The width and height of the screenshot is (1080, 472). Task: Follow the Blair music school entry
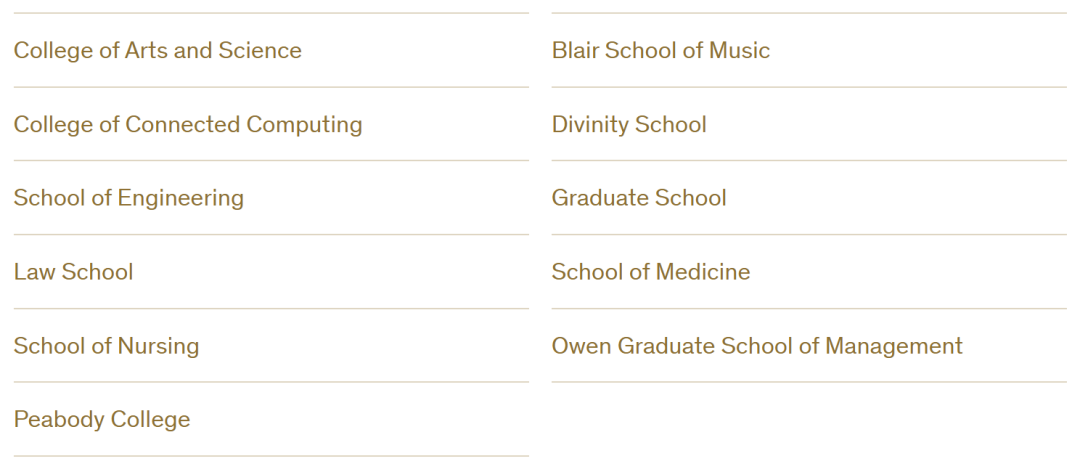click(x=661, y=50)
